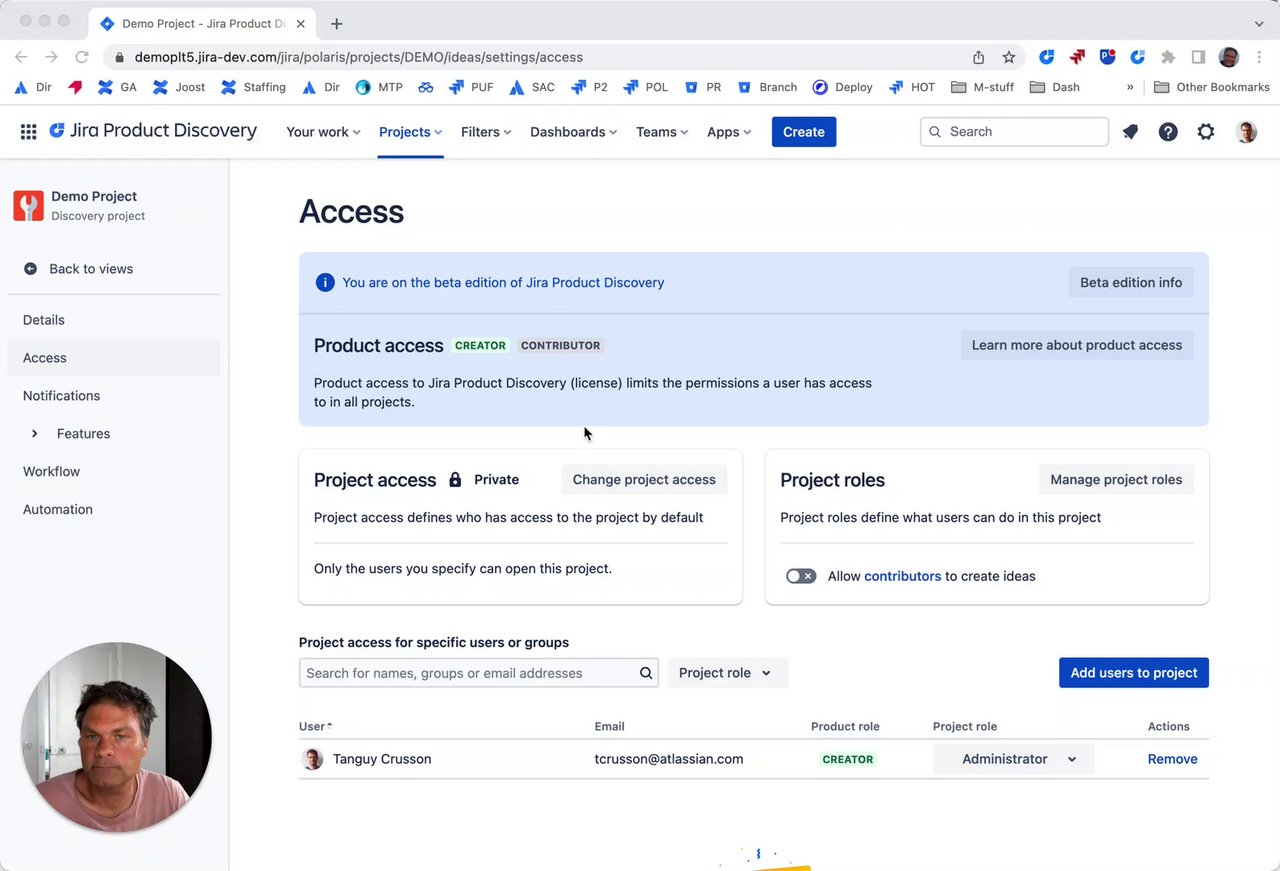Reload the page with the refresh icon

click(82, 57)
